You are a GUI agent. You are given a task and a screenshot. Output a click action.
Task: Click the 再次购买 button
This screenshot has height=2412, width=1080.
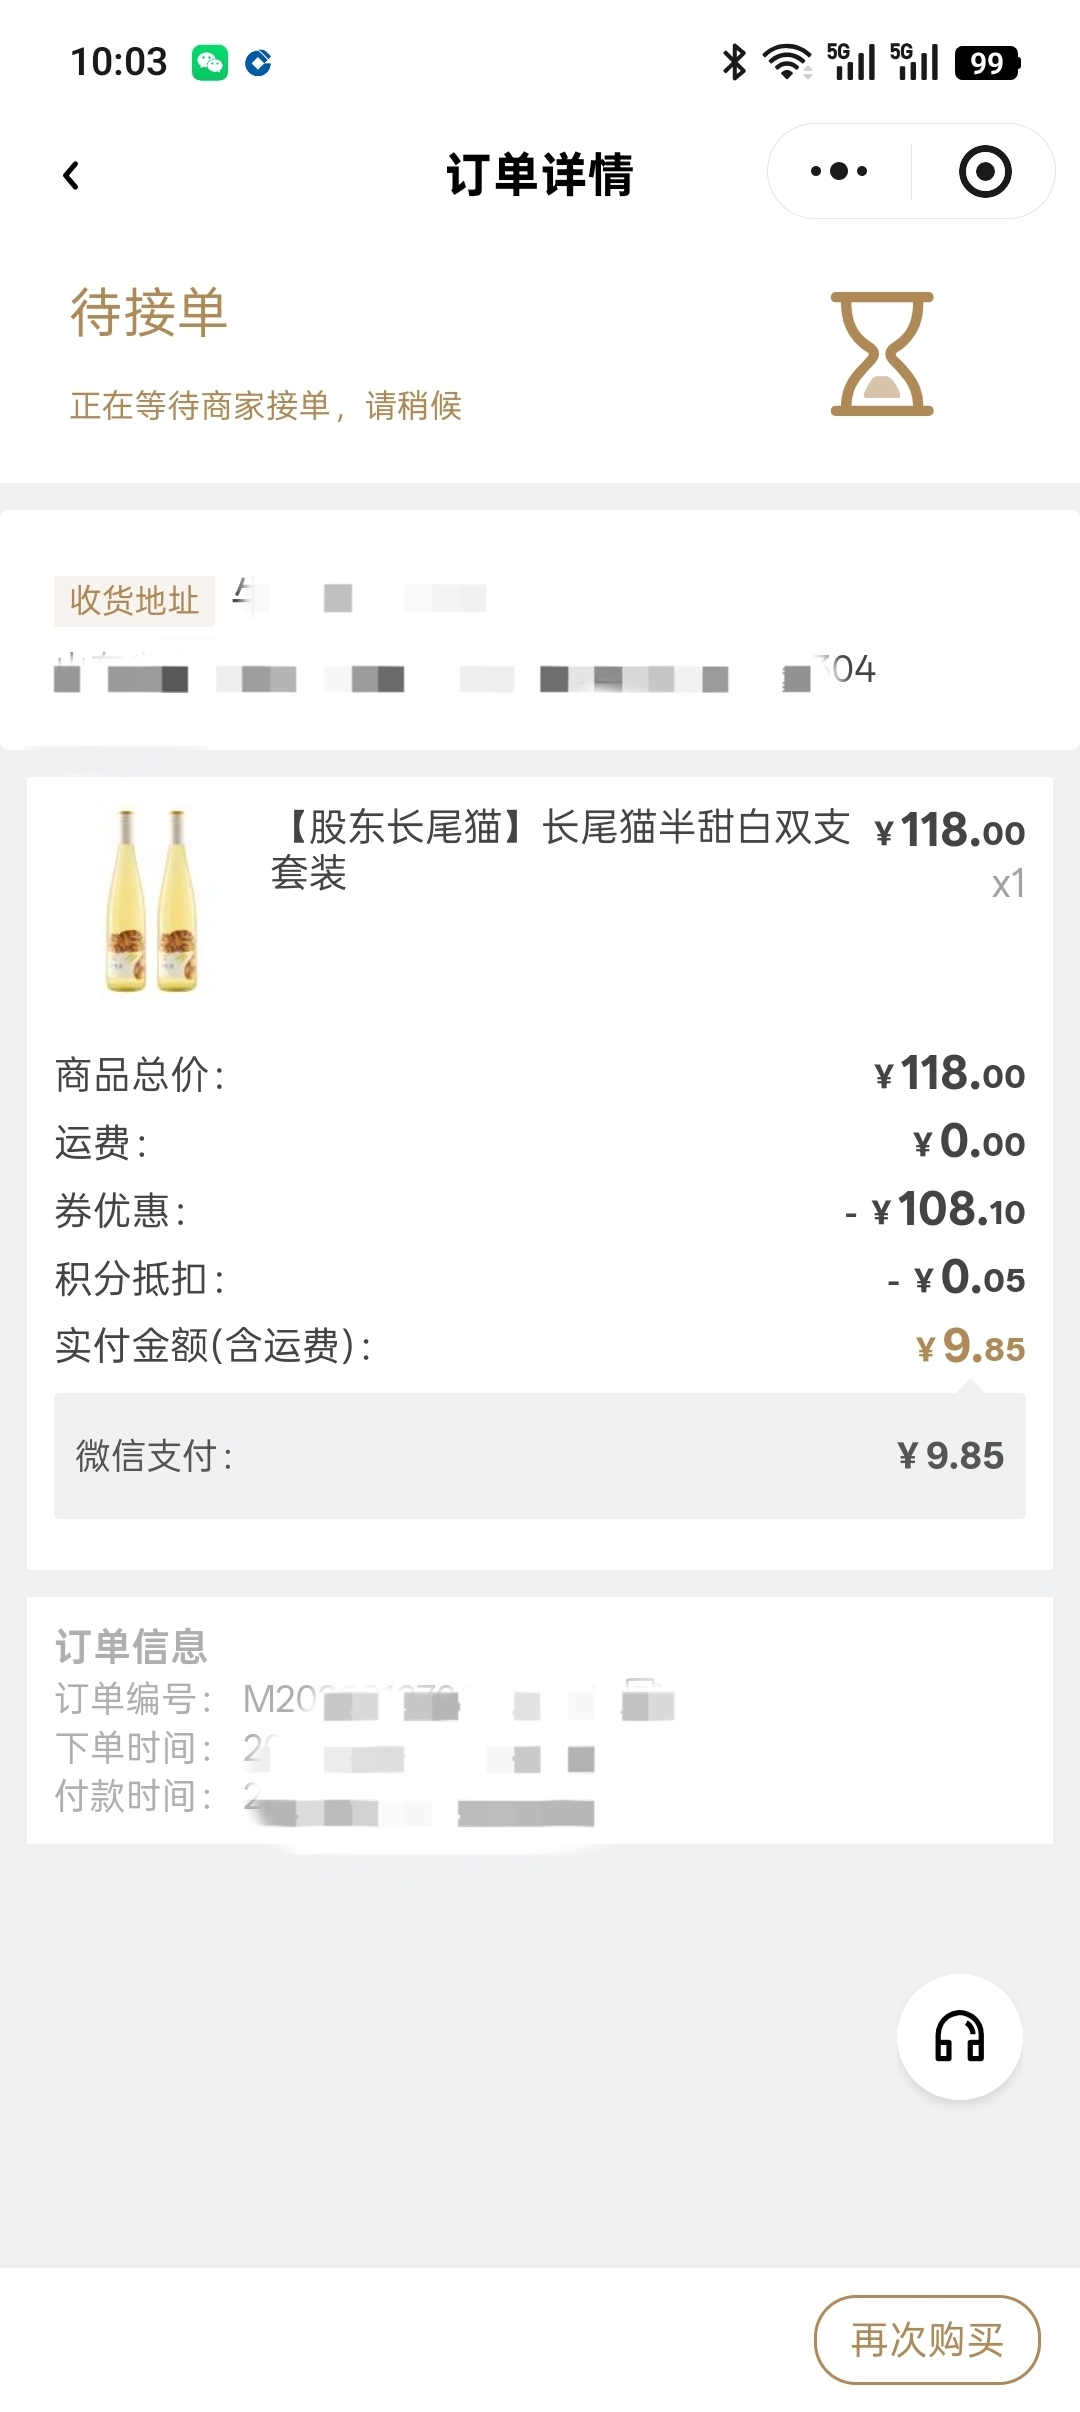click(x=927, y=2340)
